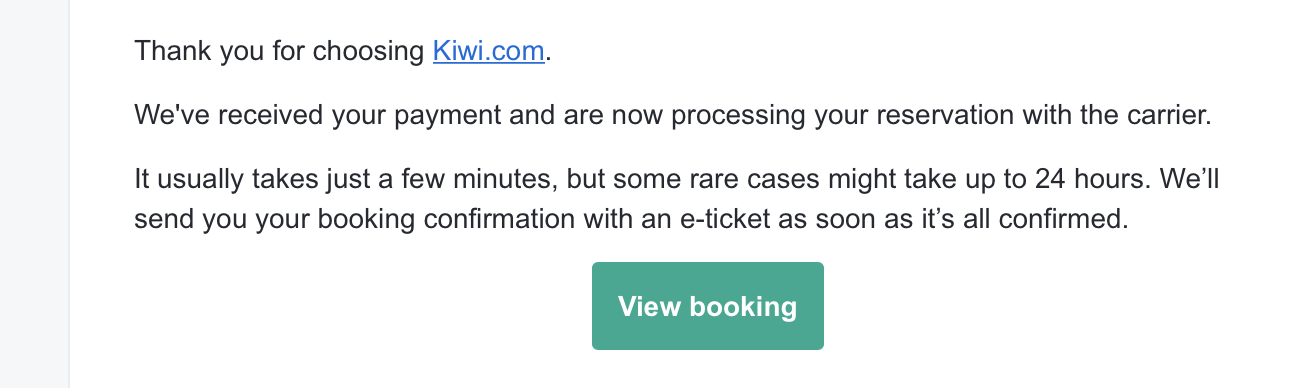1300x388 pixels.
Task: Click the 'It usually takes just a few minutes' text
Action: [346, 181]
